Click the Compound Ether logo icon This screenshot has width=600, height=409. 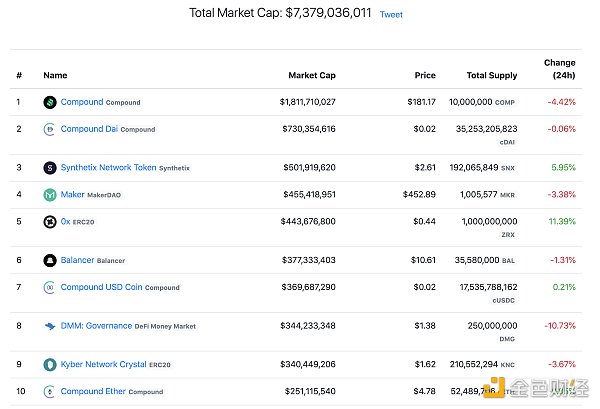click(50, 392)
